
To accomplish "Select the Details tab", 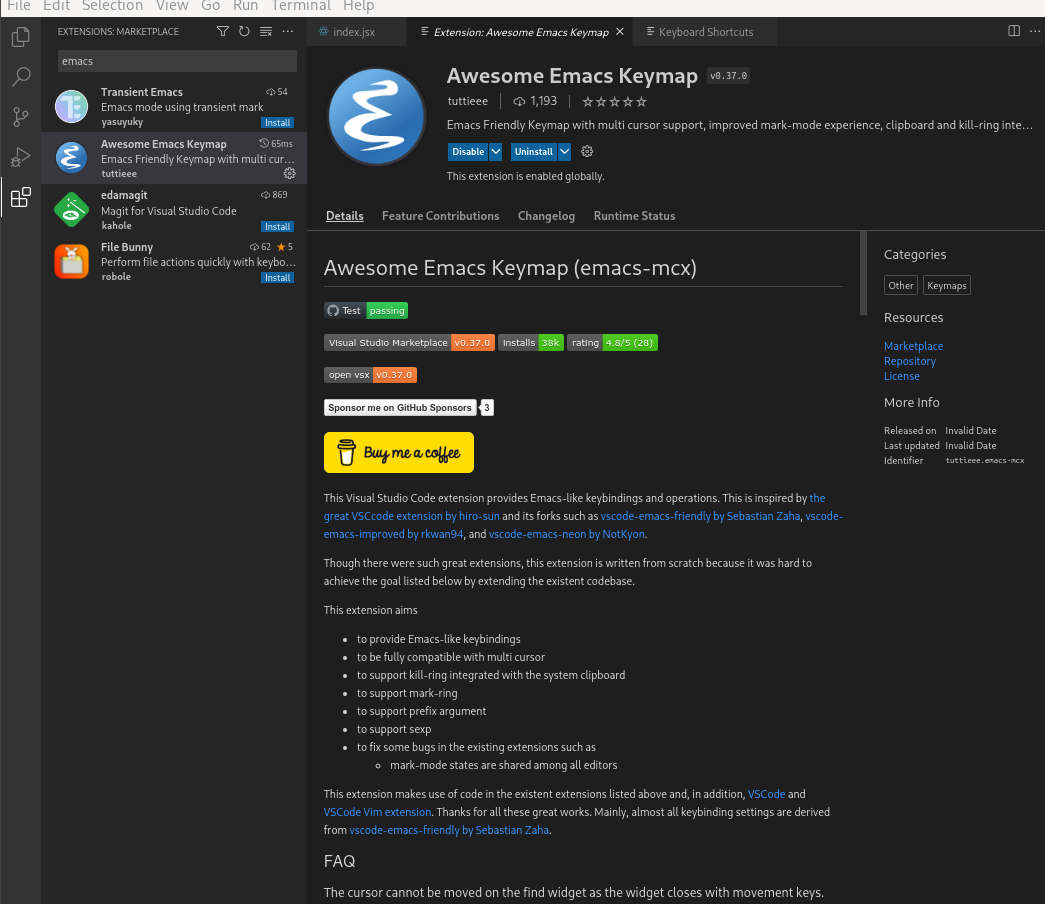I will point(345,216).
